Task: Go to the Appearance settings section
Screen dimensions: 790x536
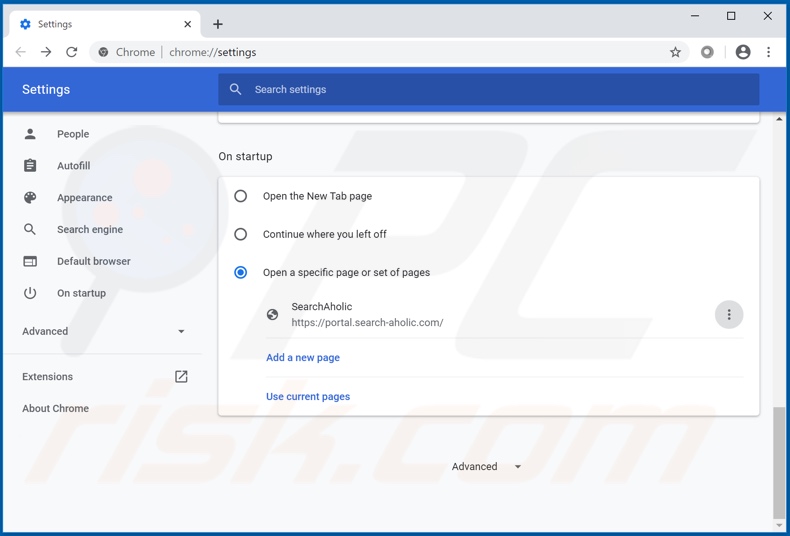Action: click(x=84, y=198)
